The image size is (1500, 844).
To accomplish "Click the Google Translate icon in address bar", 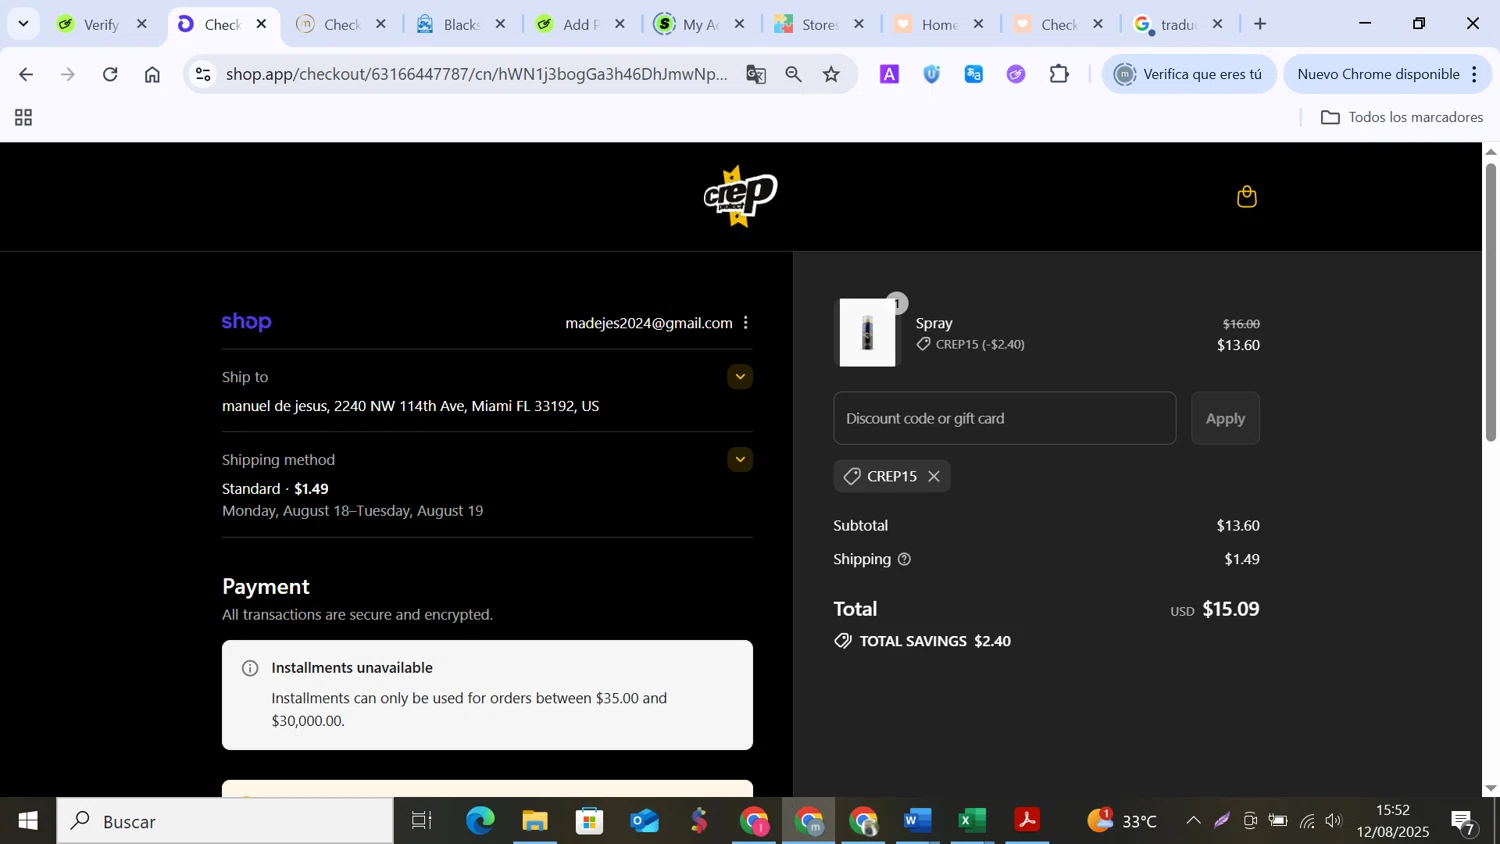I will (x=756, y=74).
